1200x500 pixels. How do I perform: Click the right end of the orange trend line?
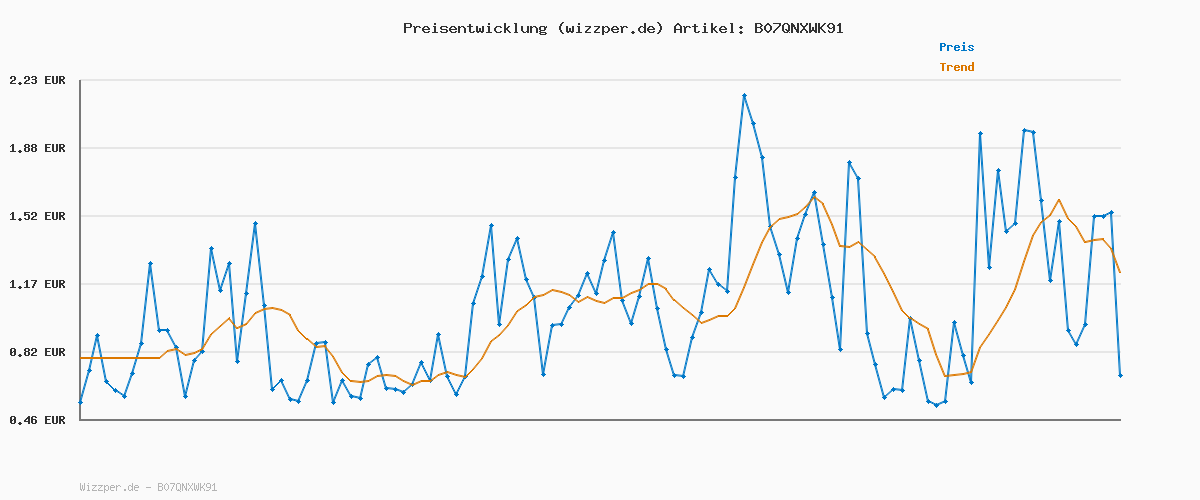1120,272
